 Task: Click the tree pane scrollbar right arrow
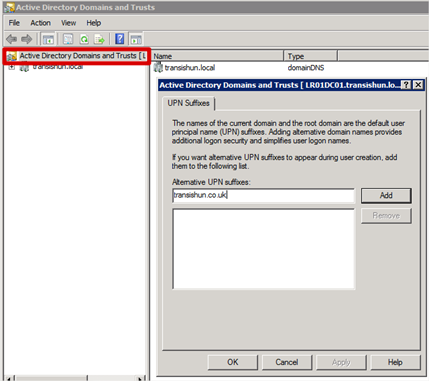pyautogui.click(x=141, y=379)
